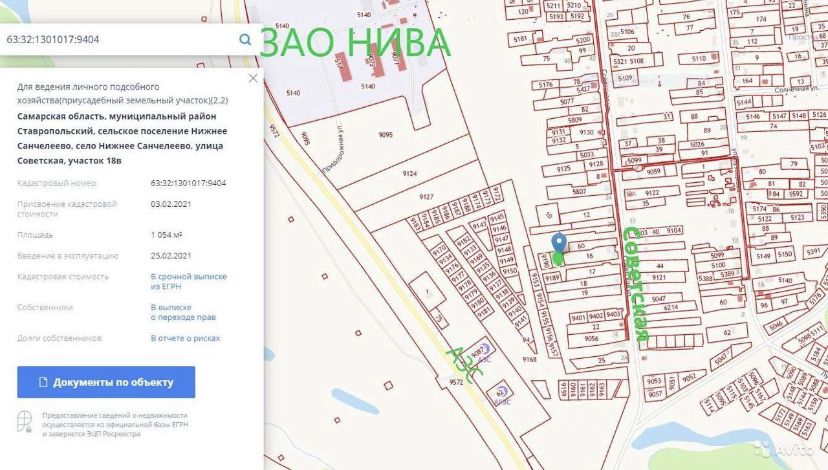The width and height of the screenshot is (828, 470).
Task: Open 'Документы по объекту' button
Action: click(x=106, y=382)
